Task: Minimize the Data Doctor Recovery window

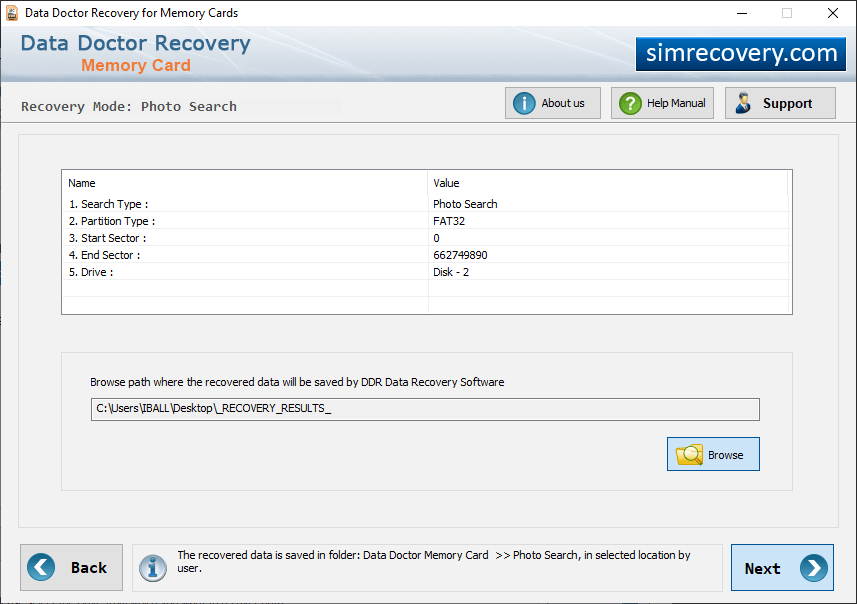Action: 742,13
